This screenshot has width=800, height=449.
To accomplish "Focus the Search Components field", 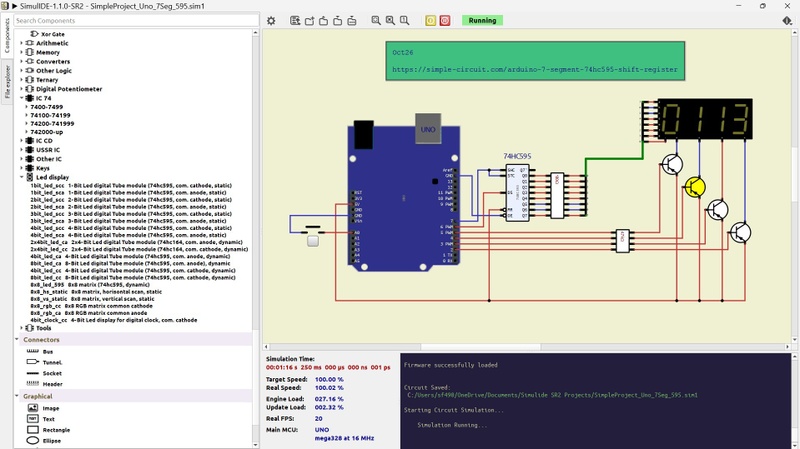I will (136, 20).
